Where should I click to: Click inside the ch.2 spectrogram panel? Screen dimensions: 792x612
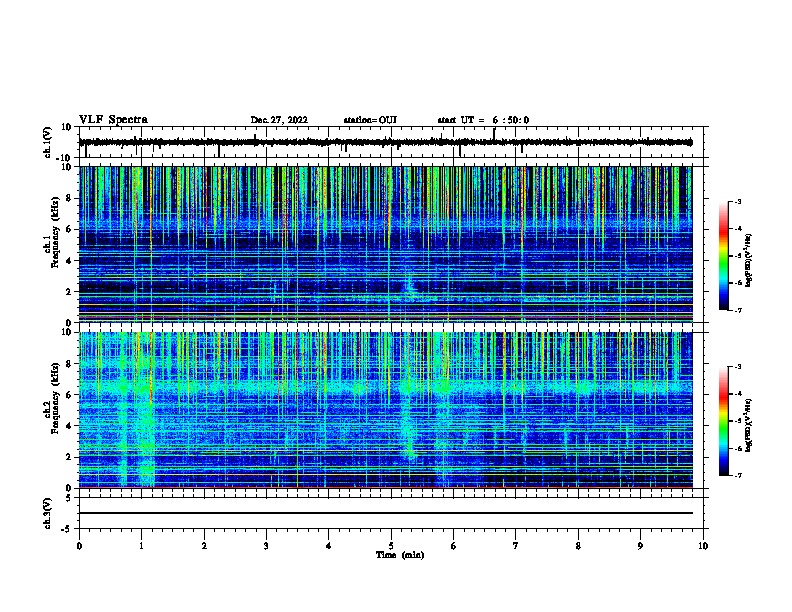[386, 410]
